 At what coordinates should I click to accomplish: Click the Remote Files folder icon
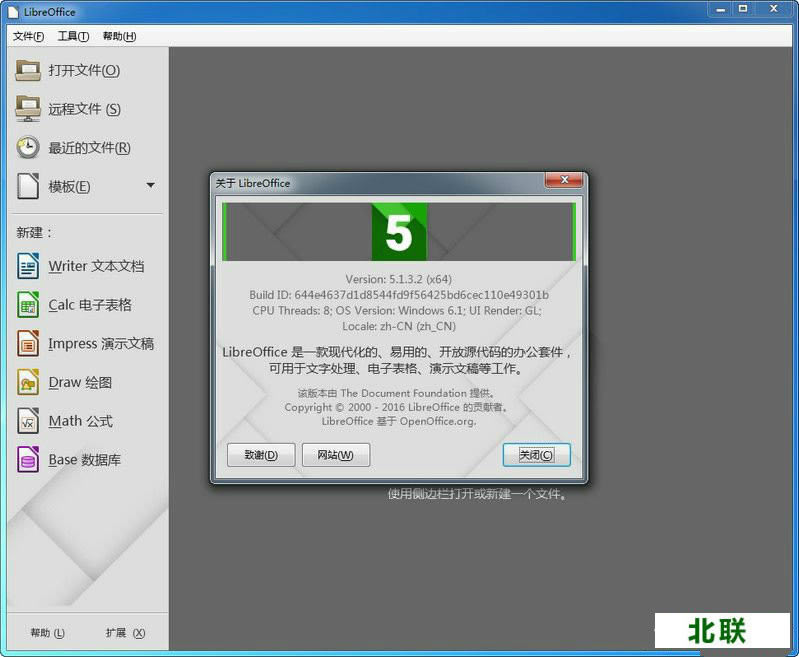[28, 108]
